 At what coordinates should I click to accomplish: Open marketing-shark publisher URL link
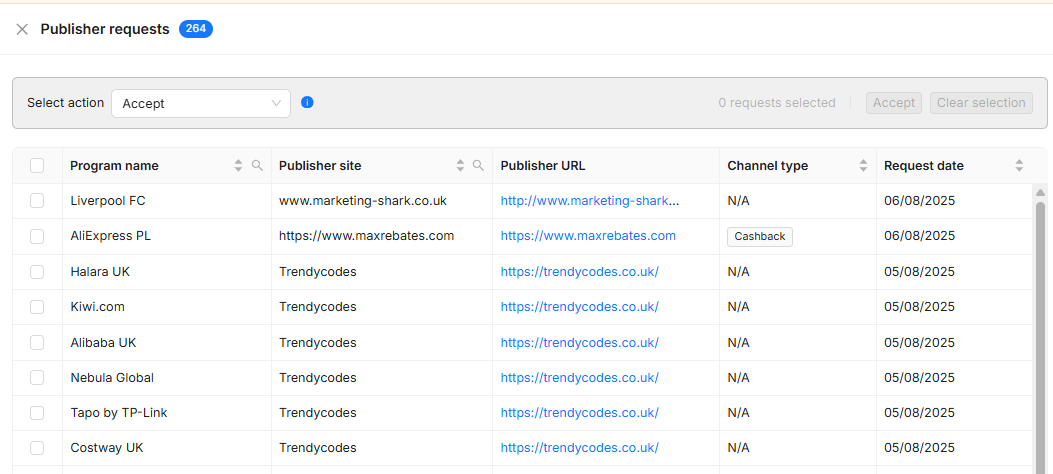point(589,201)
